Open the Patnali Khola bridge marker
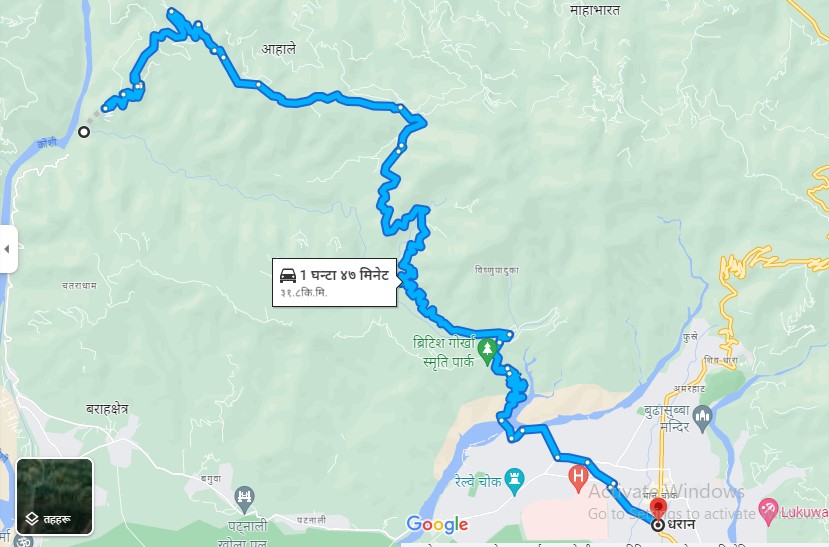 244,499
